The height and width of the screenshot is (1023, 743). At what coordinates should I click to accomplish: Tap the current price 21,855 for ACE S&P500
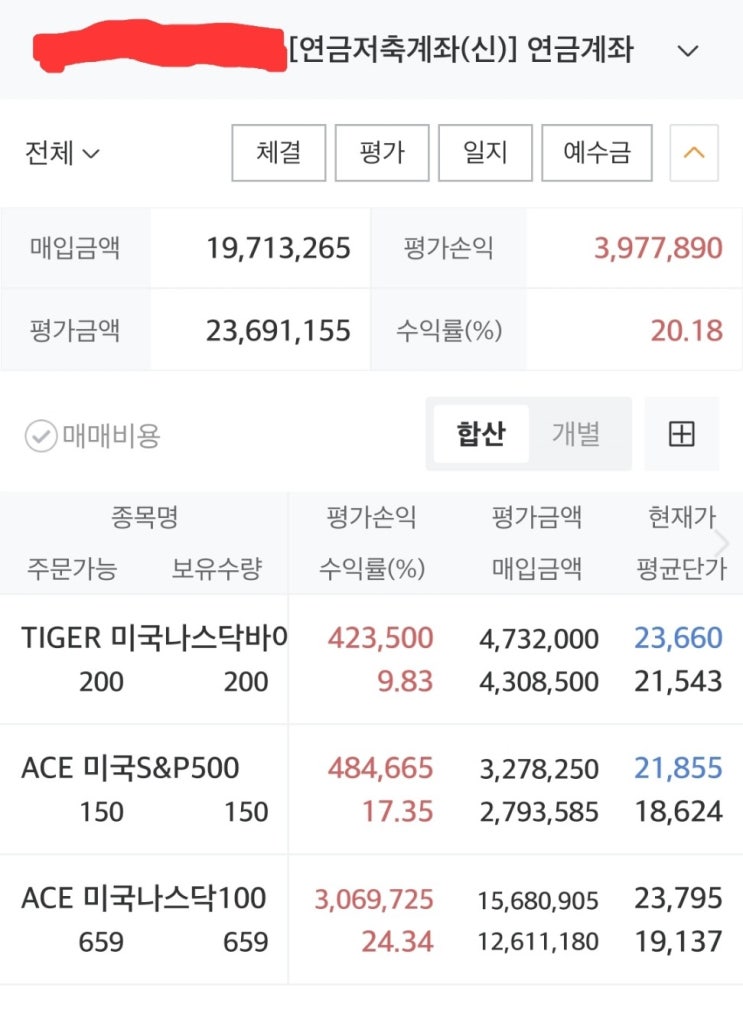678,768
